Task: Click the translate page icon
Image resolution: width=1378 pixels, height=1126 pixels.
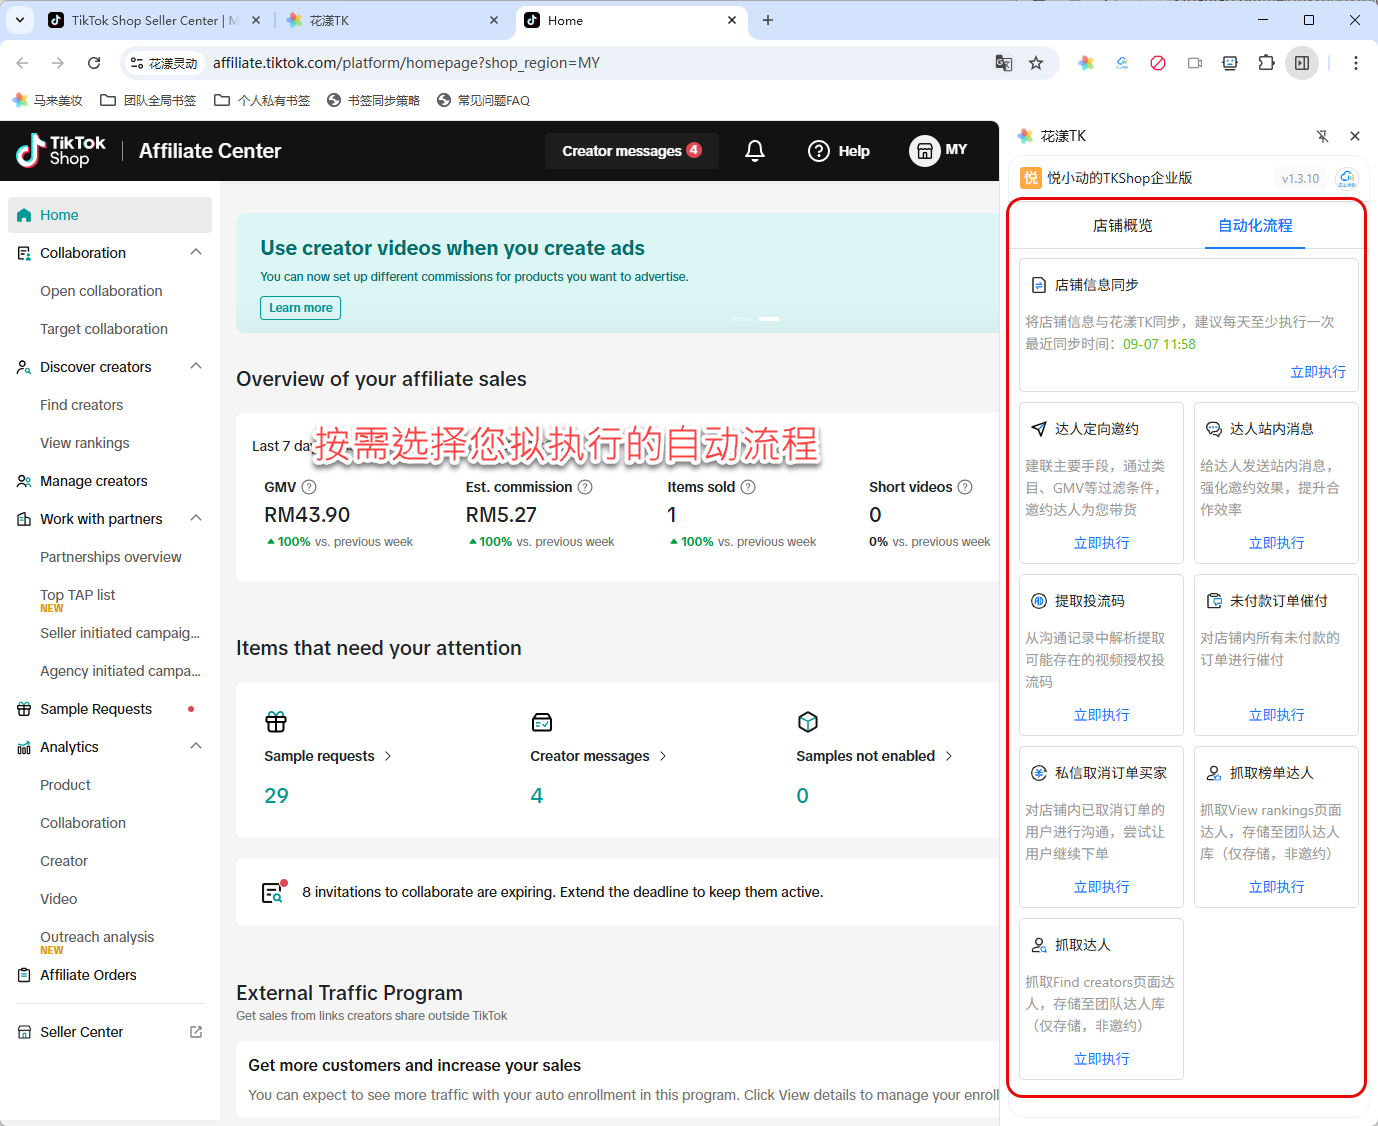Action: 1004,63
